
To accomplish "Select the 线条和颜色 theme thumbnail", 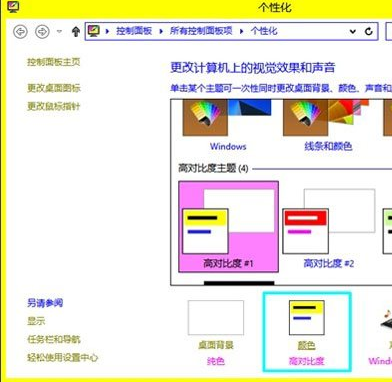I will coord(326,117).
